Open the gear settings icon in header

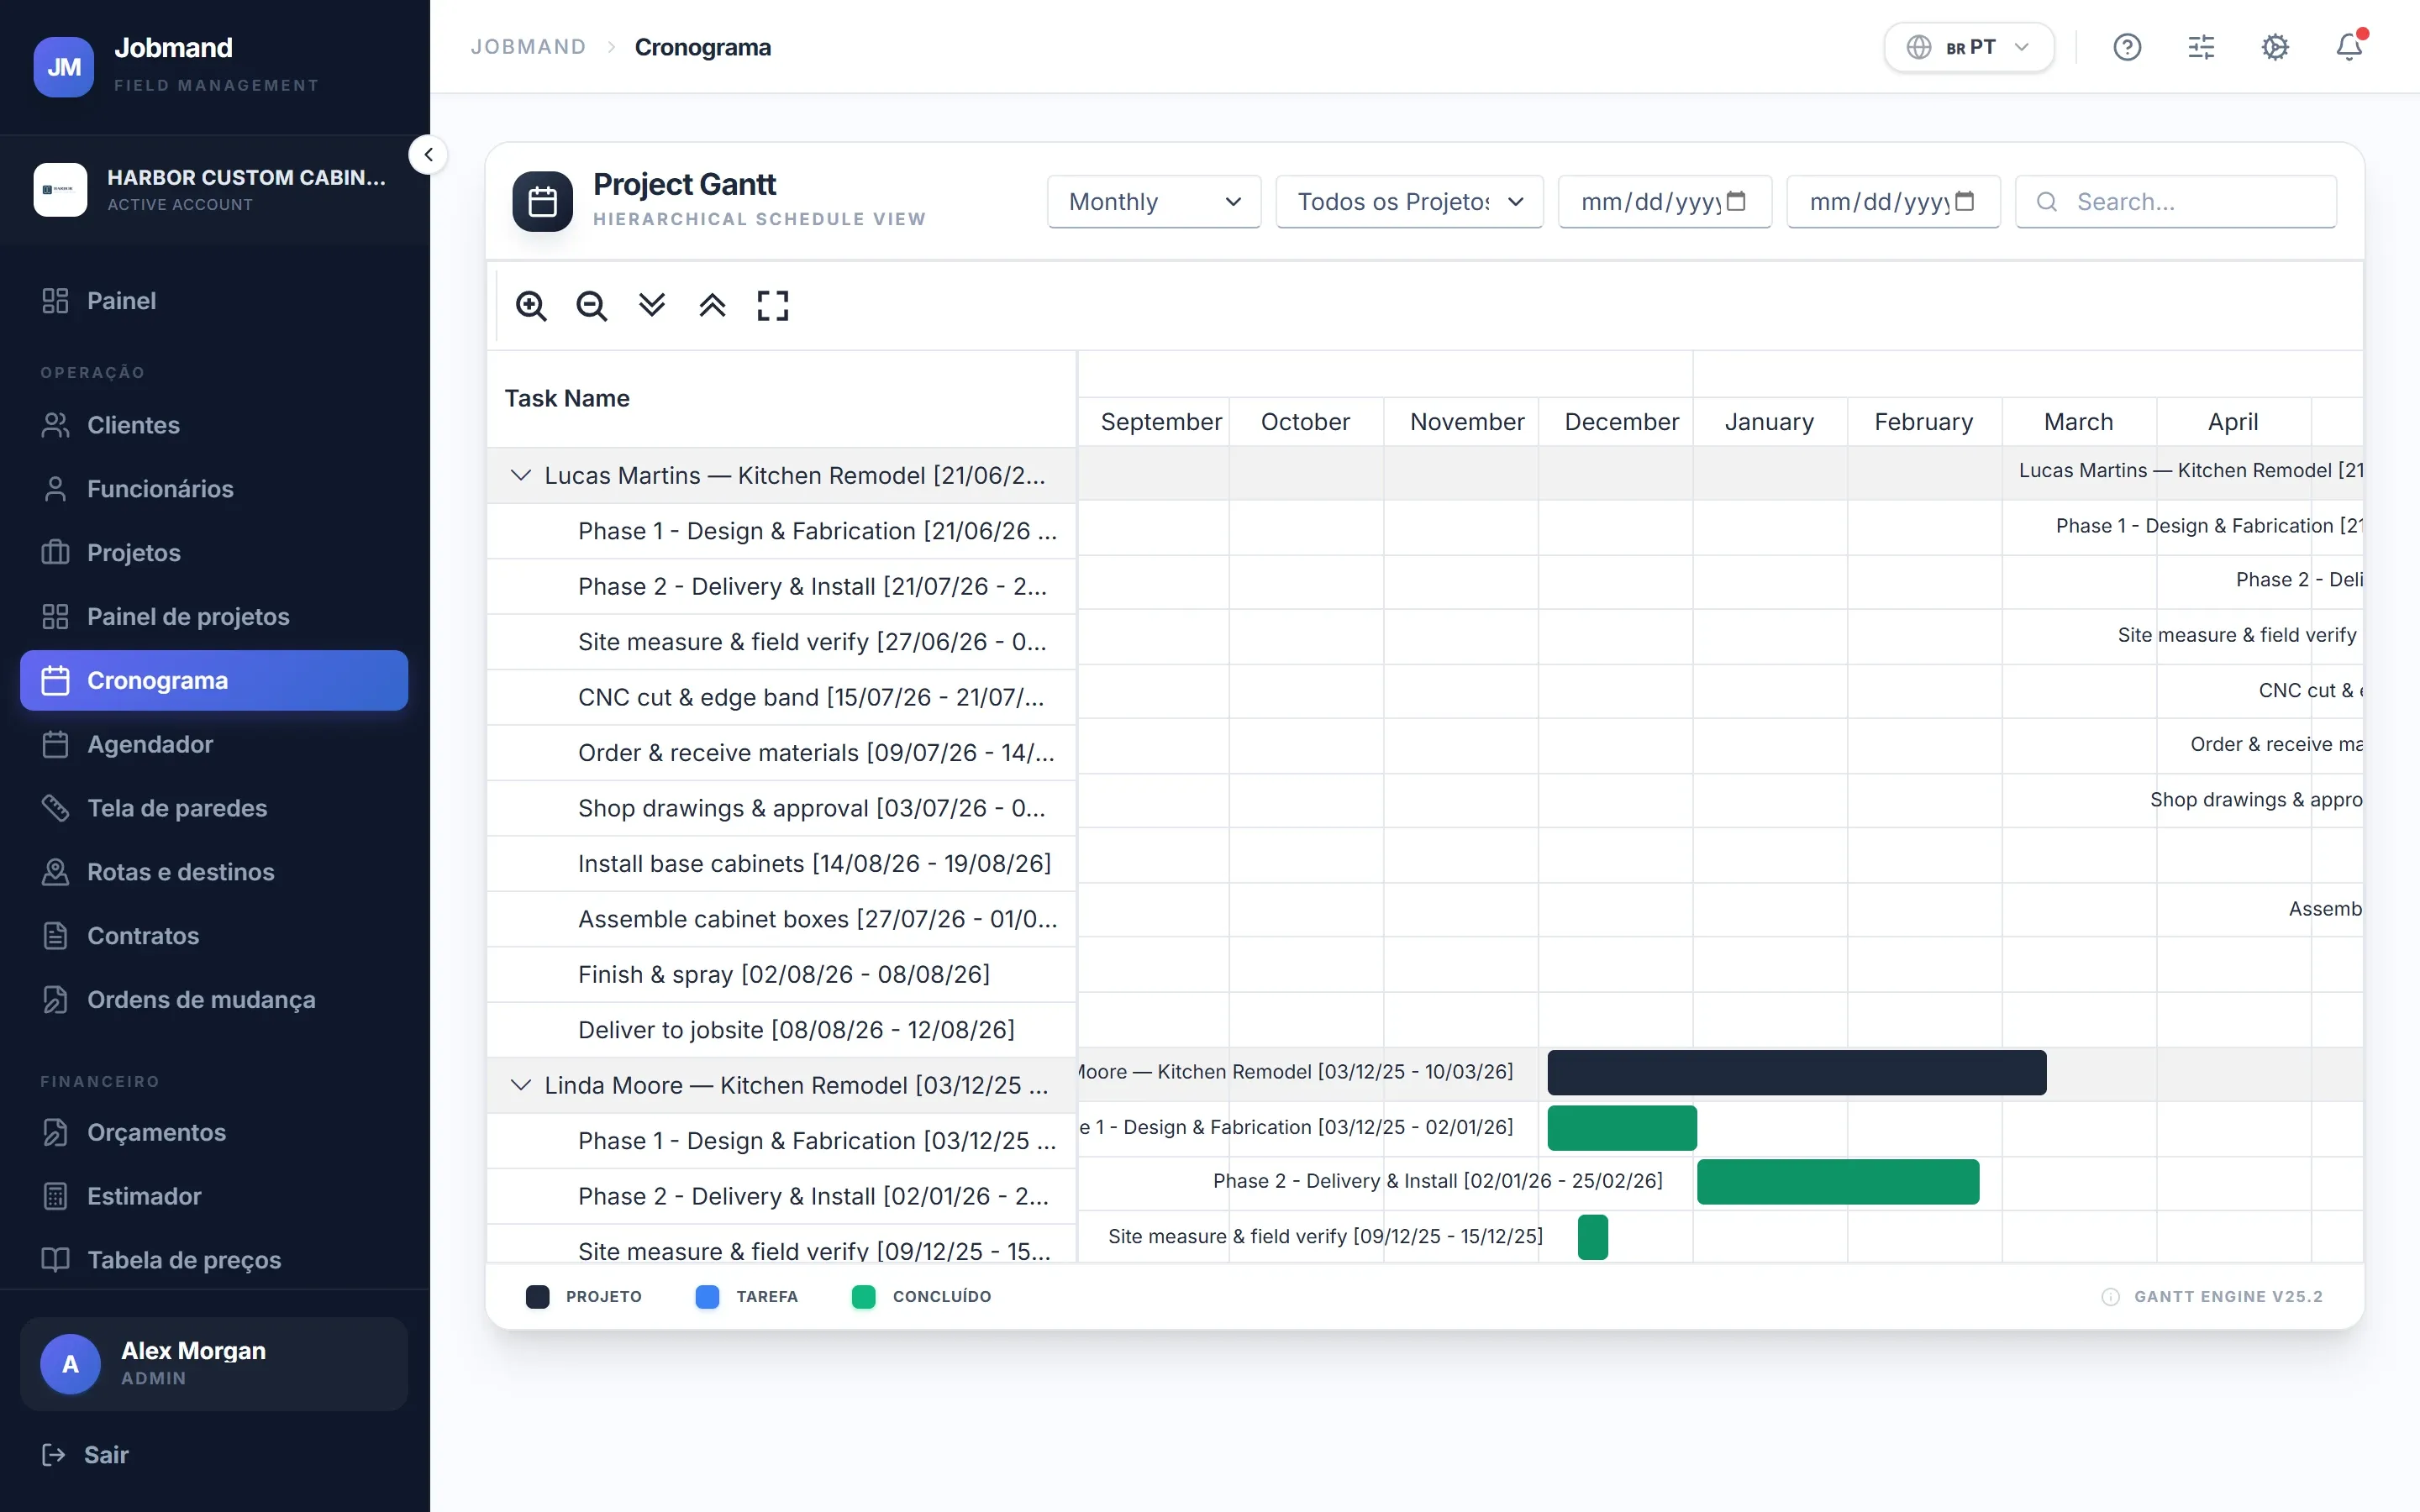2275,47
